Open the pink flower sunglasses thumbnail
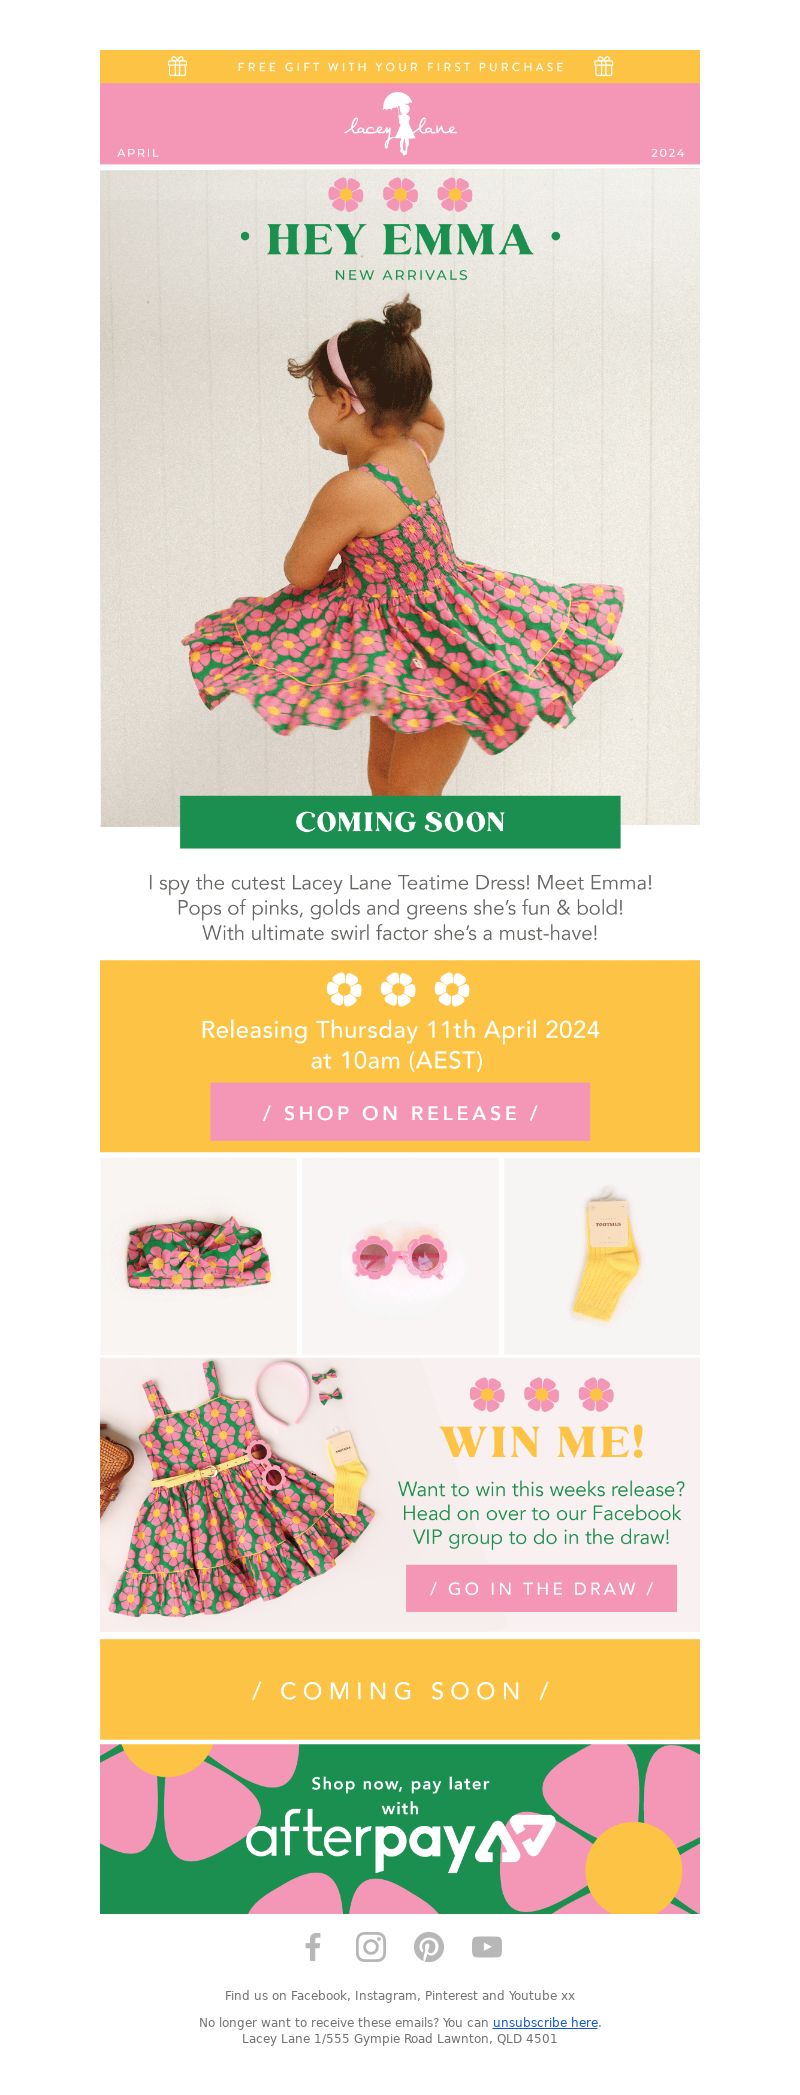800x2095 pixels. [400, 1256]
